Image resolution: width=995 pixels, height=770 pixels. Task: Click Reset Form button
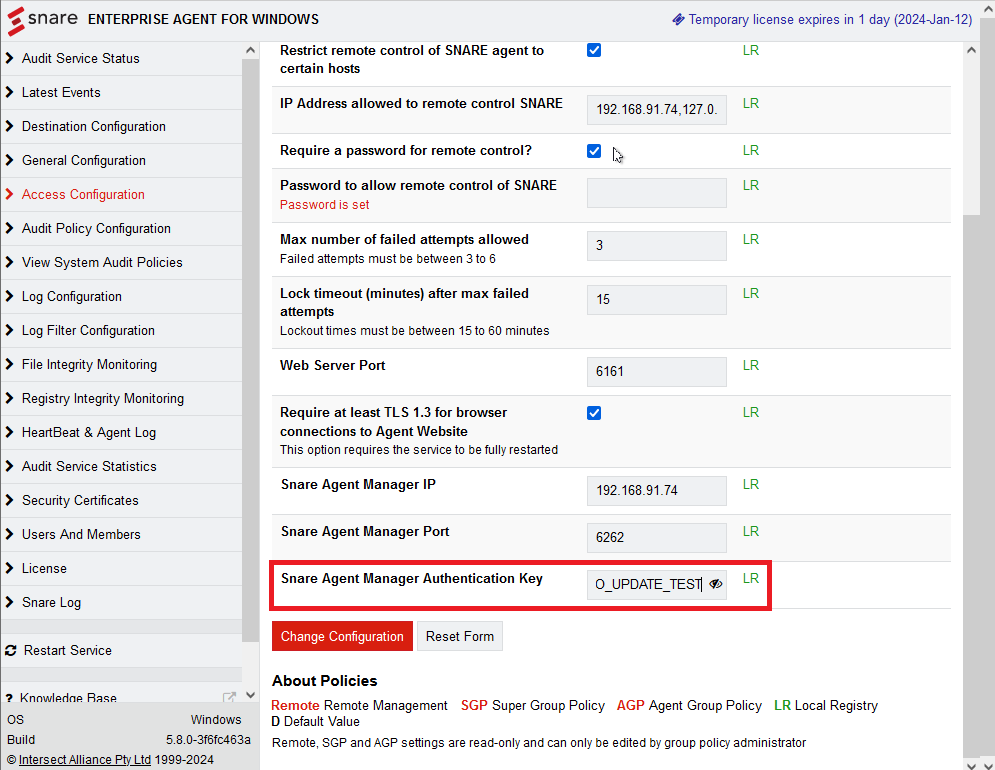(459, 636)
